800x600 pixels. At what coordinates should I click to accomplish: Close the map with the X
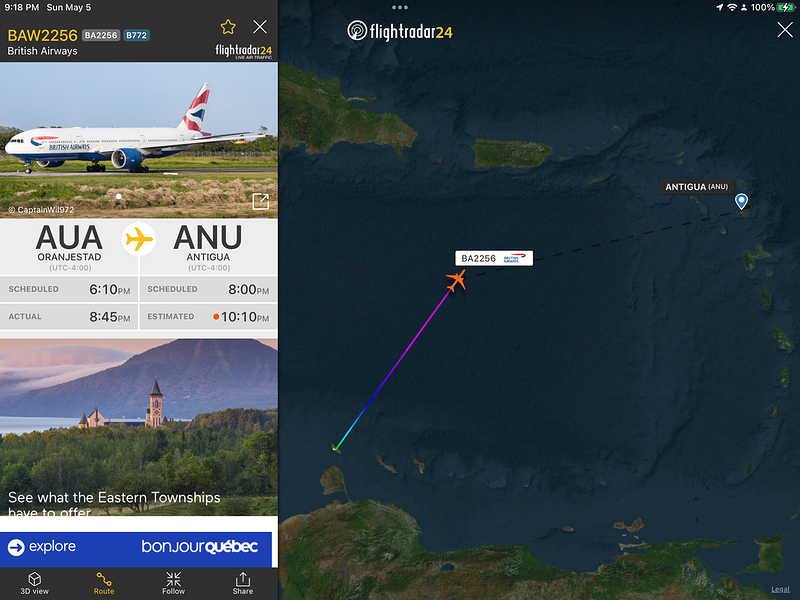tap(785, 30)
